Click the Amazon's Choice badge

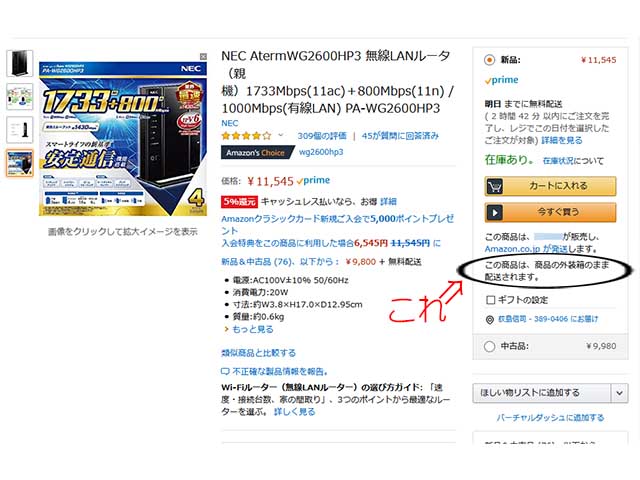[257, 152]
